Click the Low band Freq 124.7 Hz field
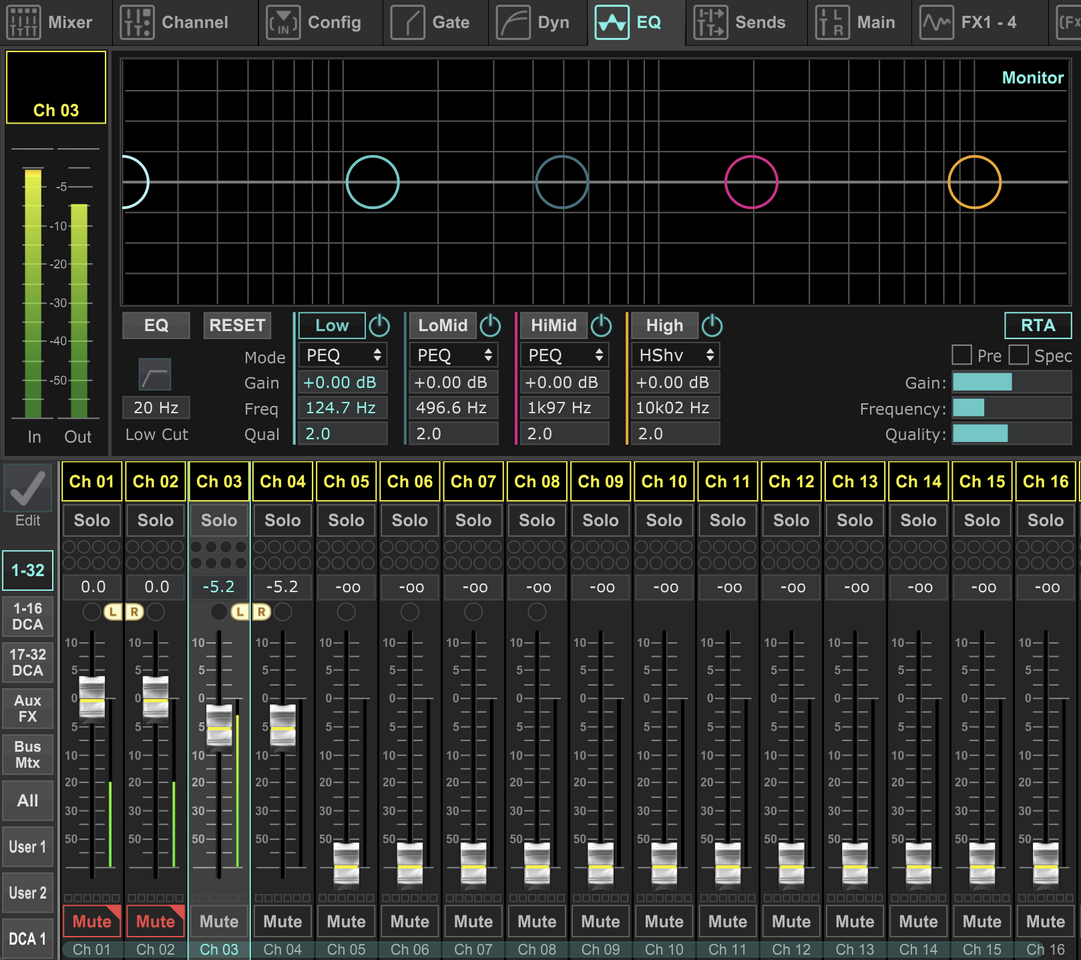This screenshot has height=960, width=1081. 343,408
